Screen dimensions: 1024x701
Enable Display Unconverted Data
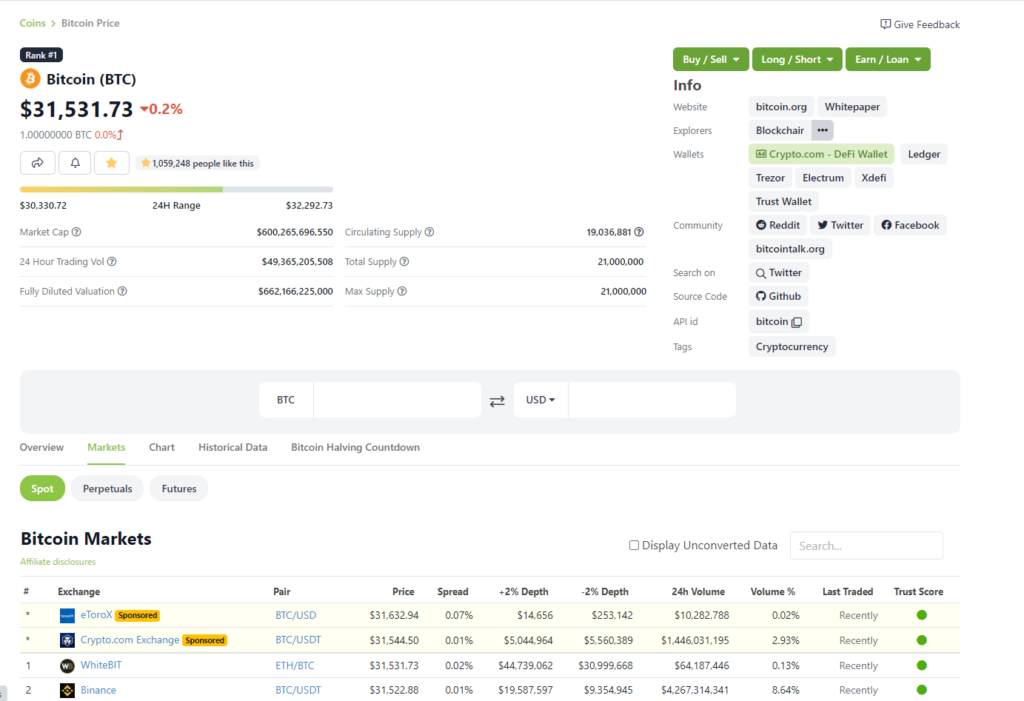(x=634, y=545)
